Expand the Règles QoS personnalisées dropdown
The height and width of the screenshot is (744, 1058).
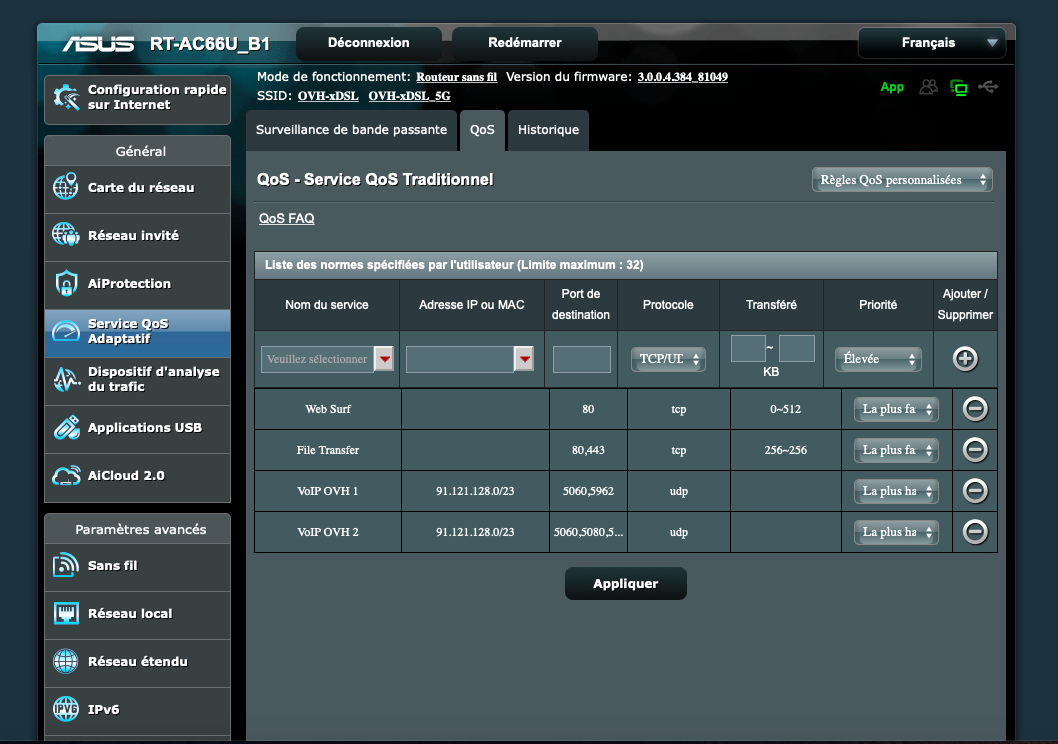[901, 180]
